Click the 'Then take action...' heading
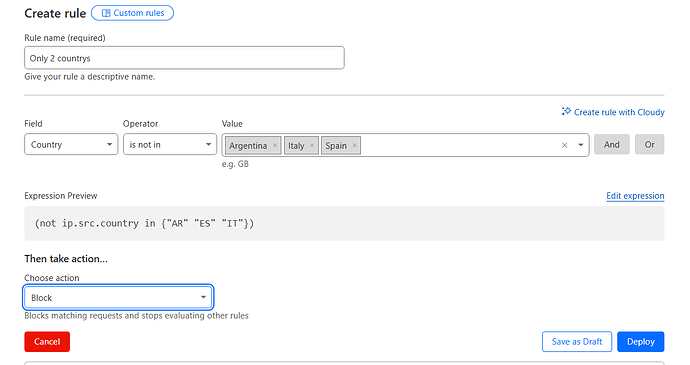The image size is (690, 365). pos(66,258)
